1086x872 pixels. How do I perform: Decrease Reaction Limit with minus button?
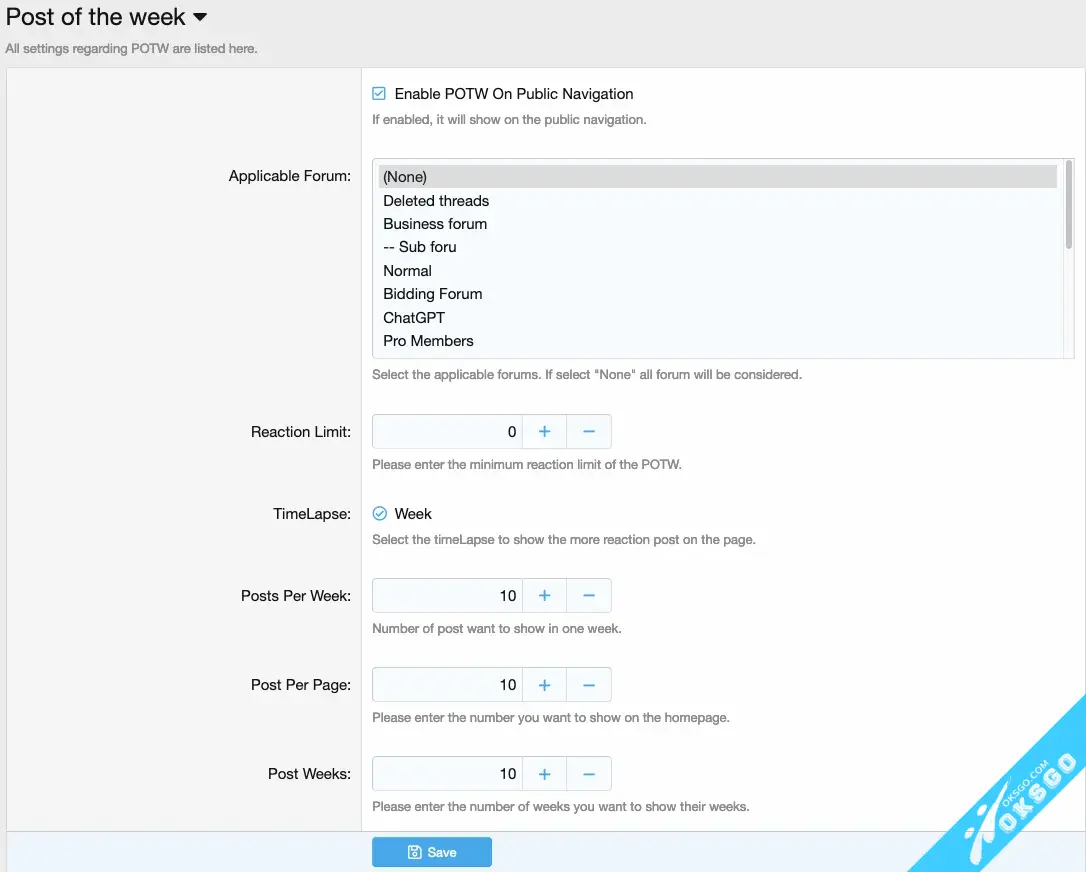click(x=589, y=432)
